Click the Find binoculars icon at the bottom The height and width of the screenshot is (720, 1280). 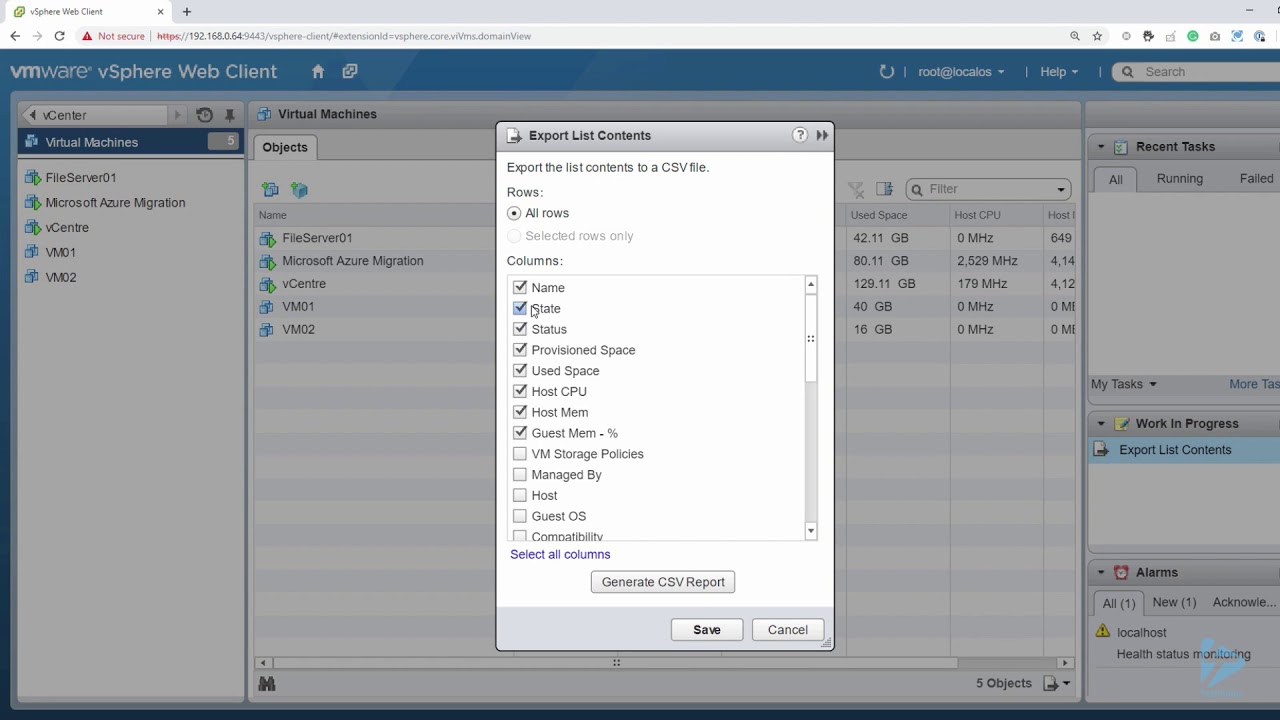266,683
